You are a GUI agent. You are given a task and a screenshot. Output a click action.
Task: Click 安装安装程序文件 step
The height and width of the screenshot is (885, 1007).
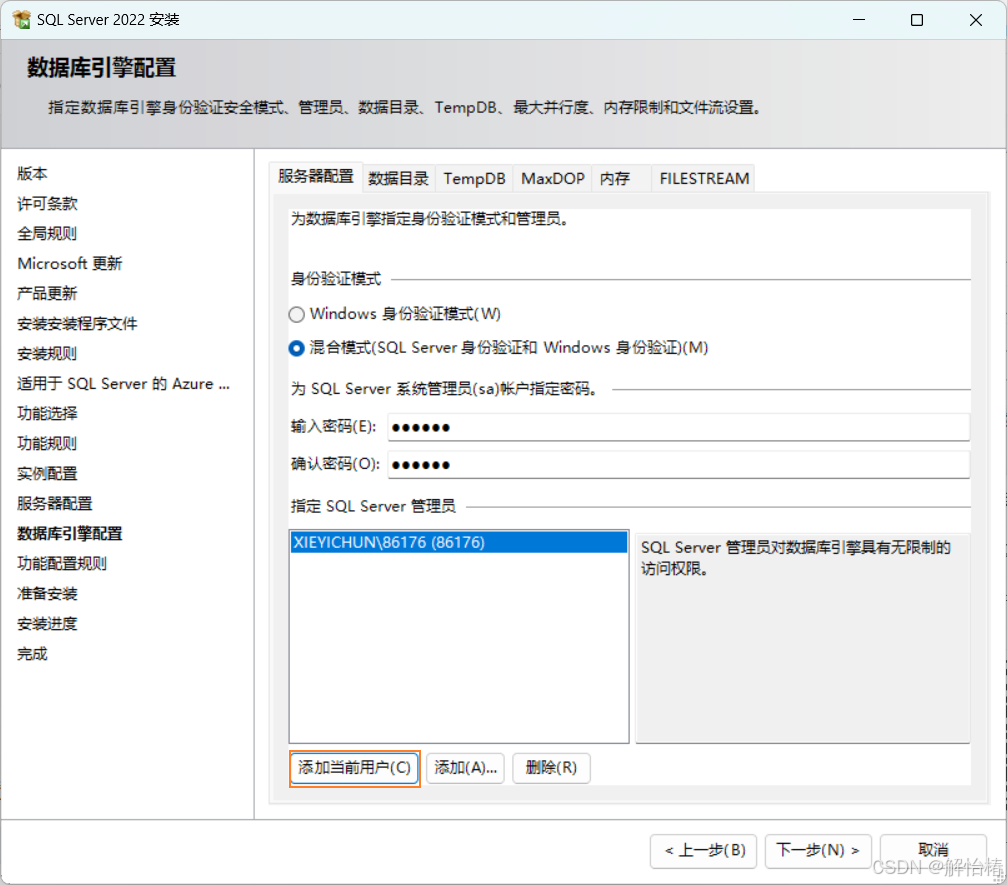click(x=77, y=324)
